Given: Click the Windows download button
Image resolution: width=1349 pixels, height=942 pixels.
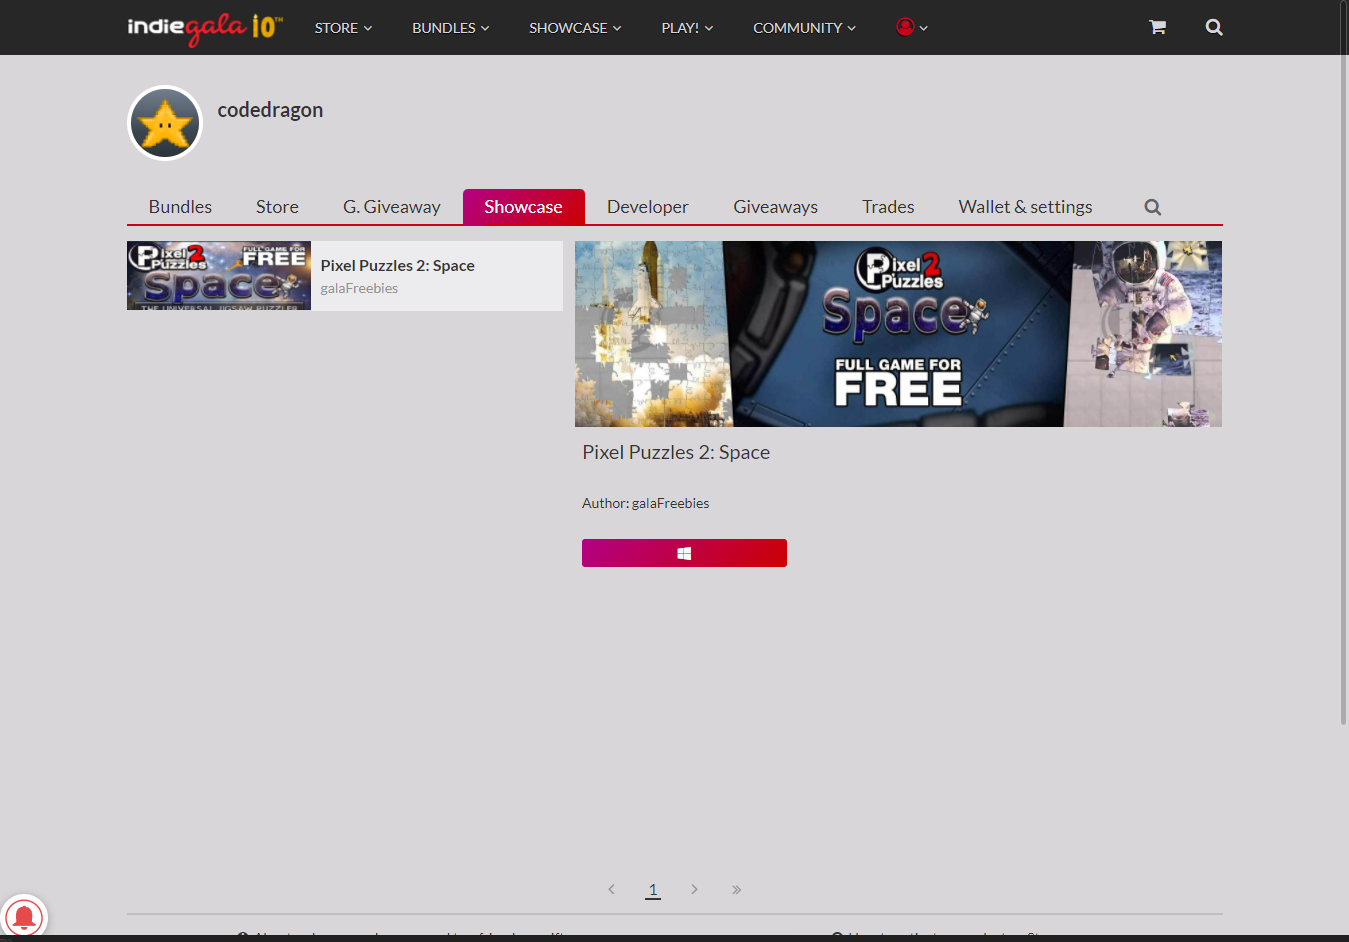Looking at the screenshot, I should pos(684,553).
